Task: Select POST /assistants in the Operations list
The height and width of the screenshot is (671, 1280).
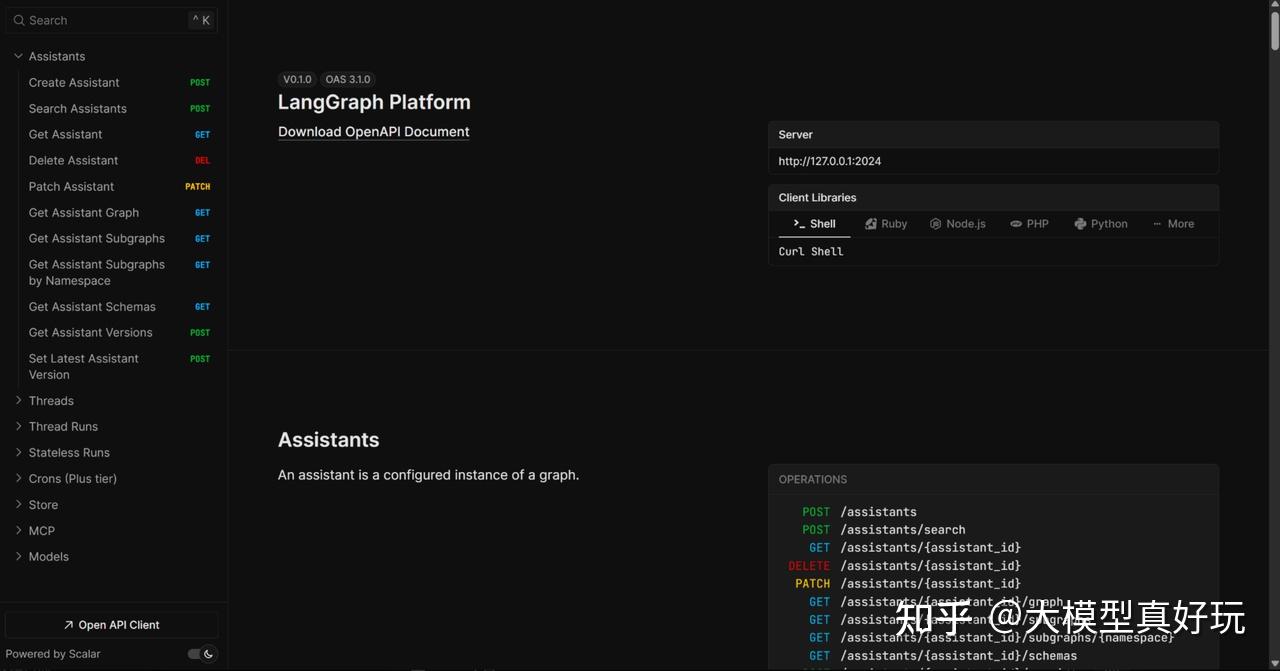Action: [879, 511]
